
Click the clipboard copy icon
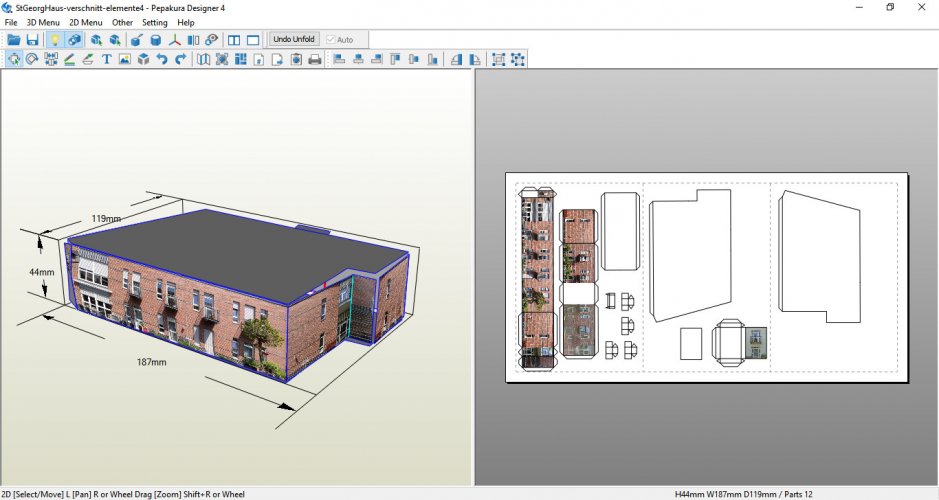pos(296,59)
